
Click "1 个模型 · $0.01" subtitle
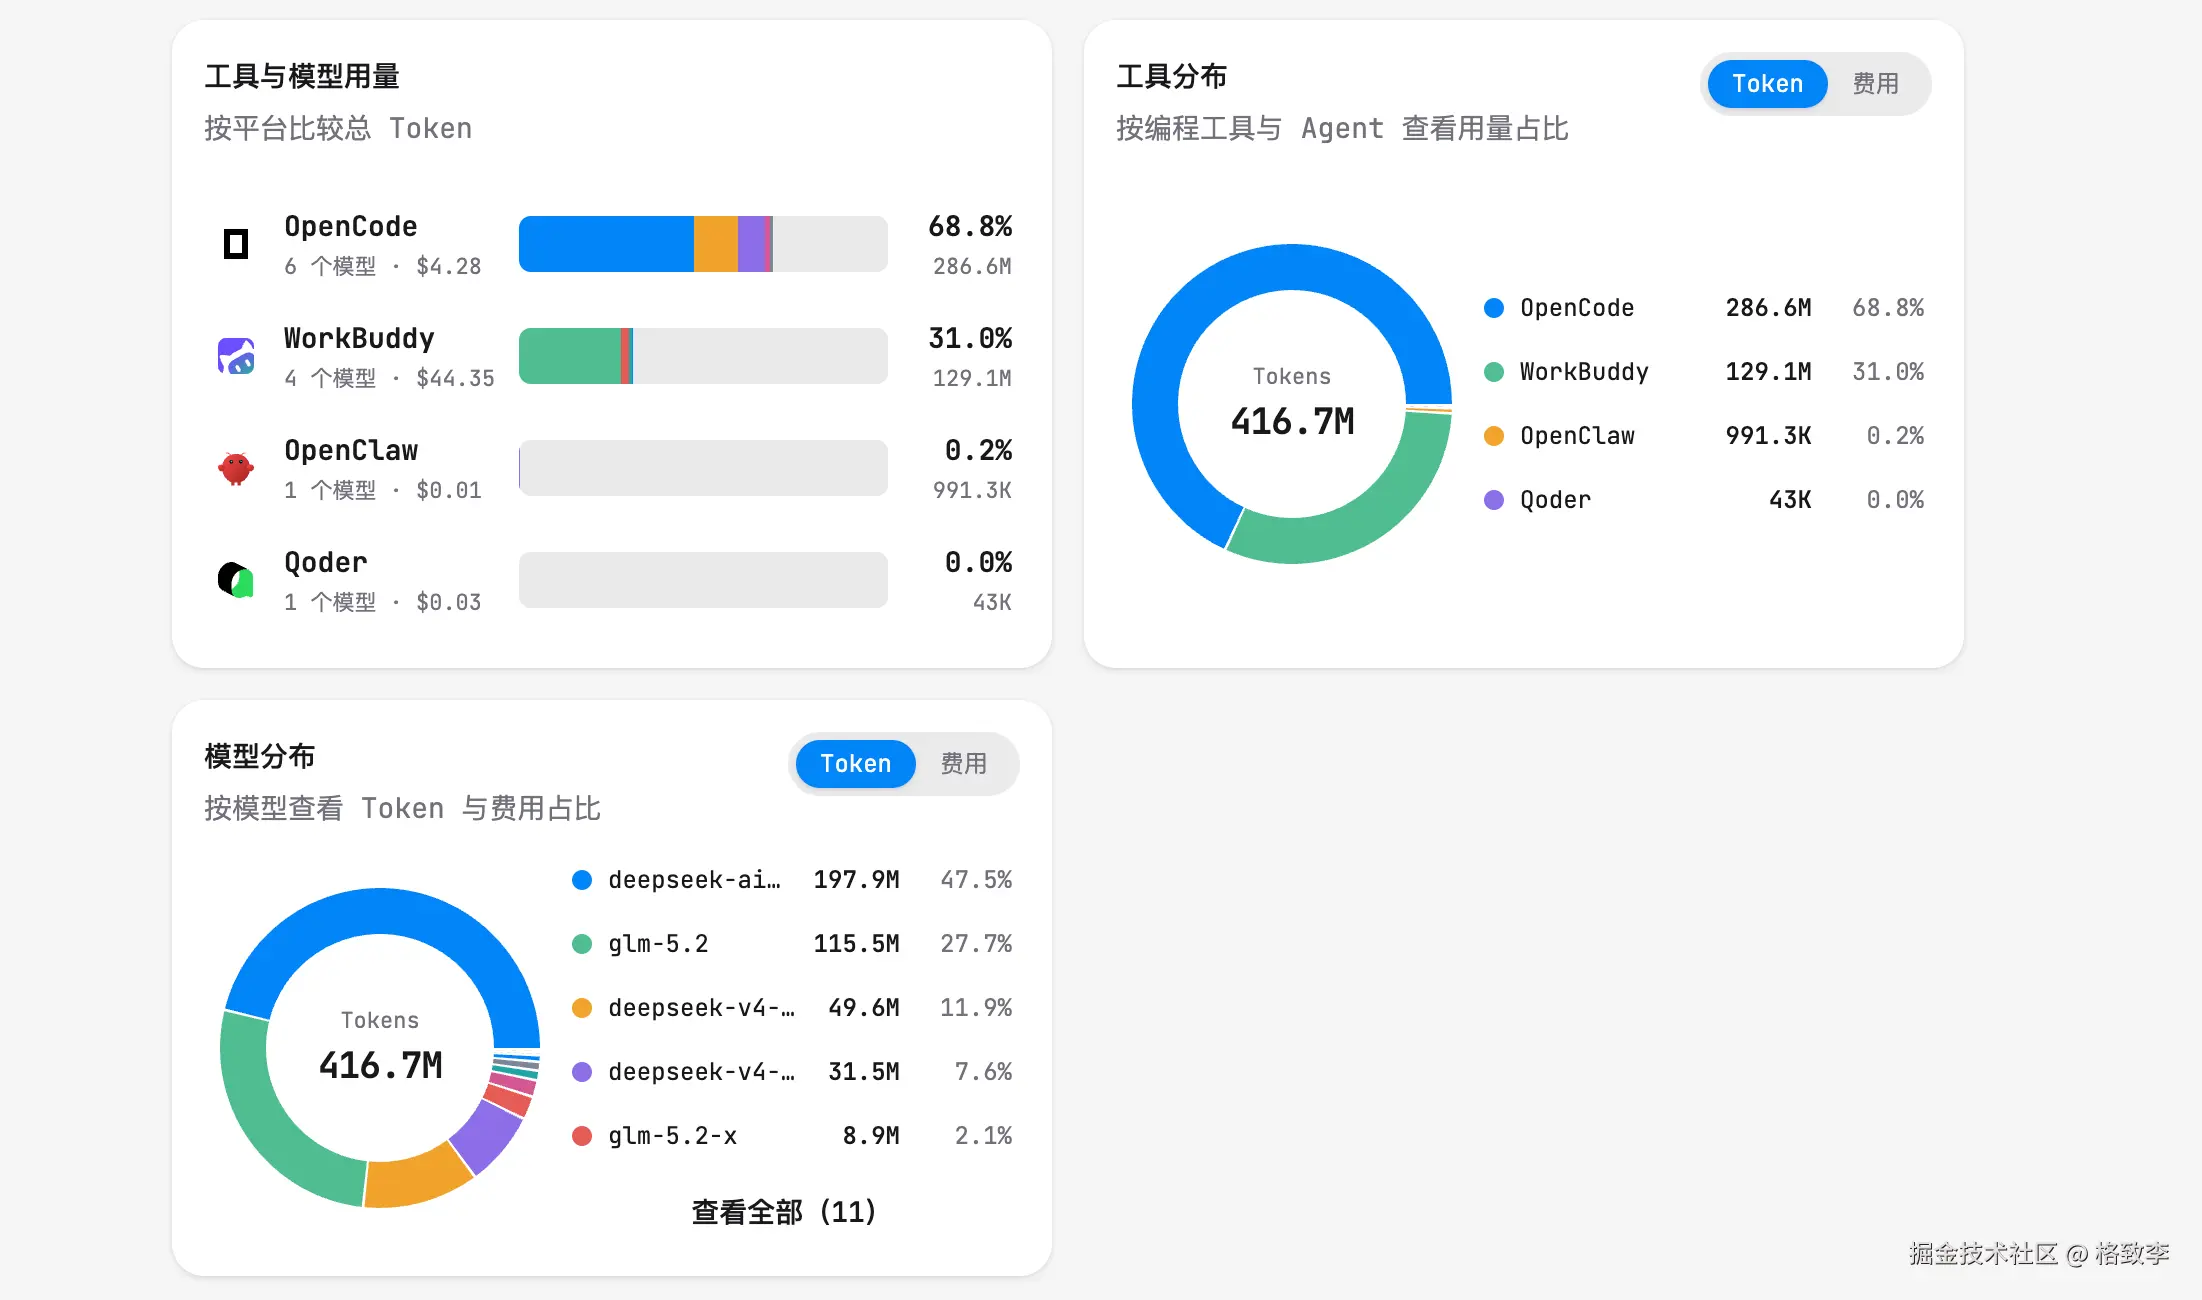(x=383, y=491)
